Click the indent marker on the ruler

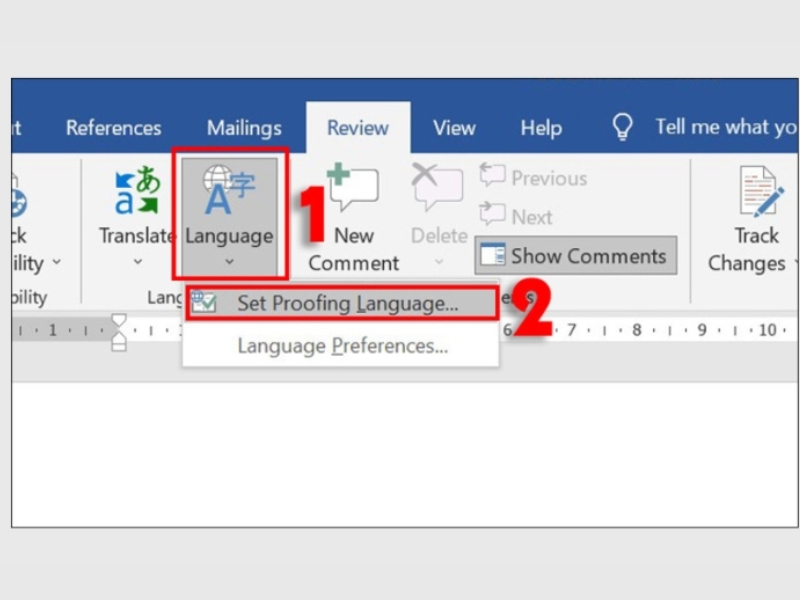[x=119, y=331]
